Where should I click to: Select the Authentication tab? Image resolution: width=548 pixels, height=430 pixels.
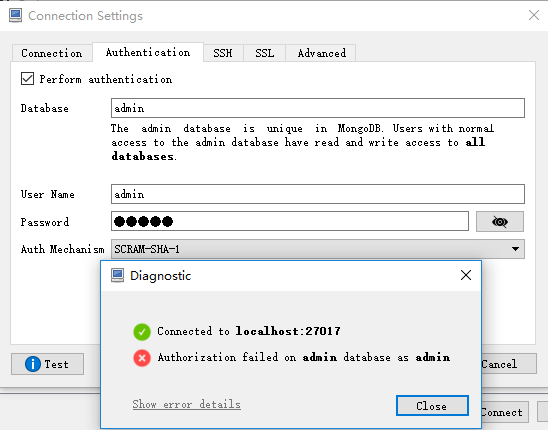(x=148, y=52)
